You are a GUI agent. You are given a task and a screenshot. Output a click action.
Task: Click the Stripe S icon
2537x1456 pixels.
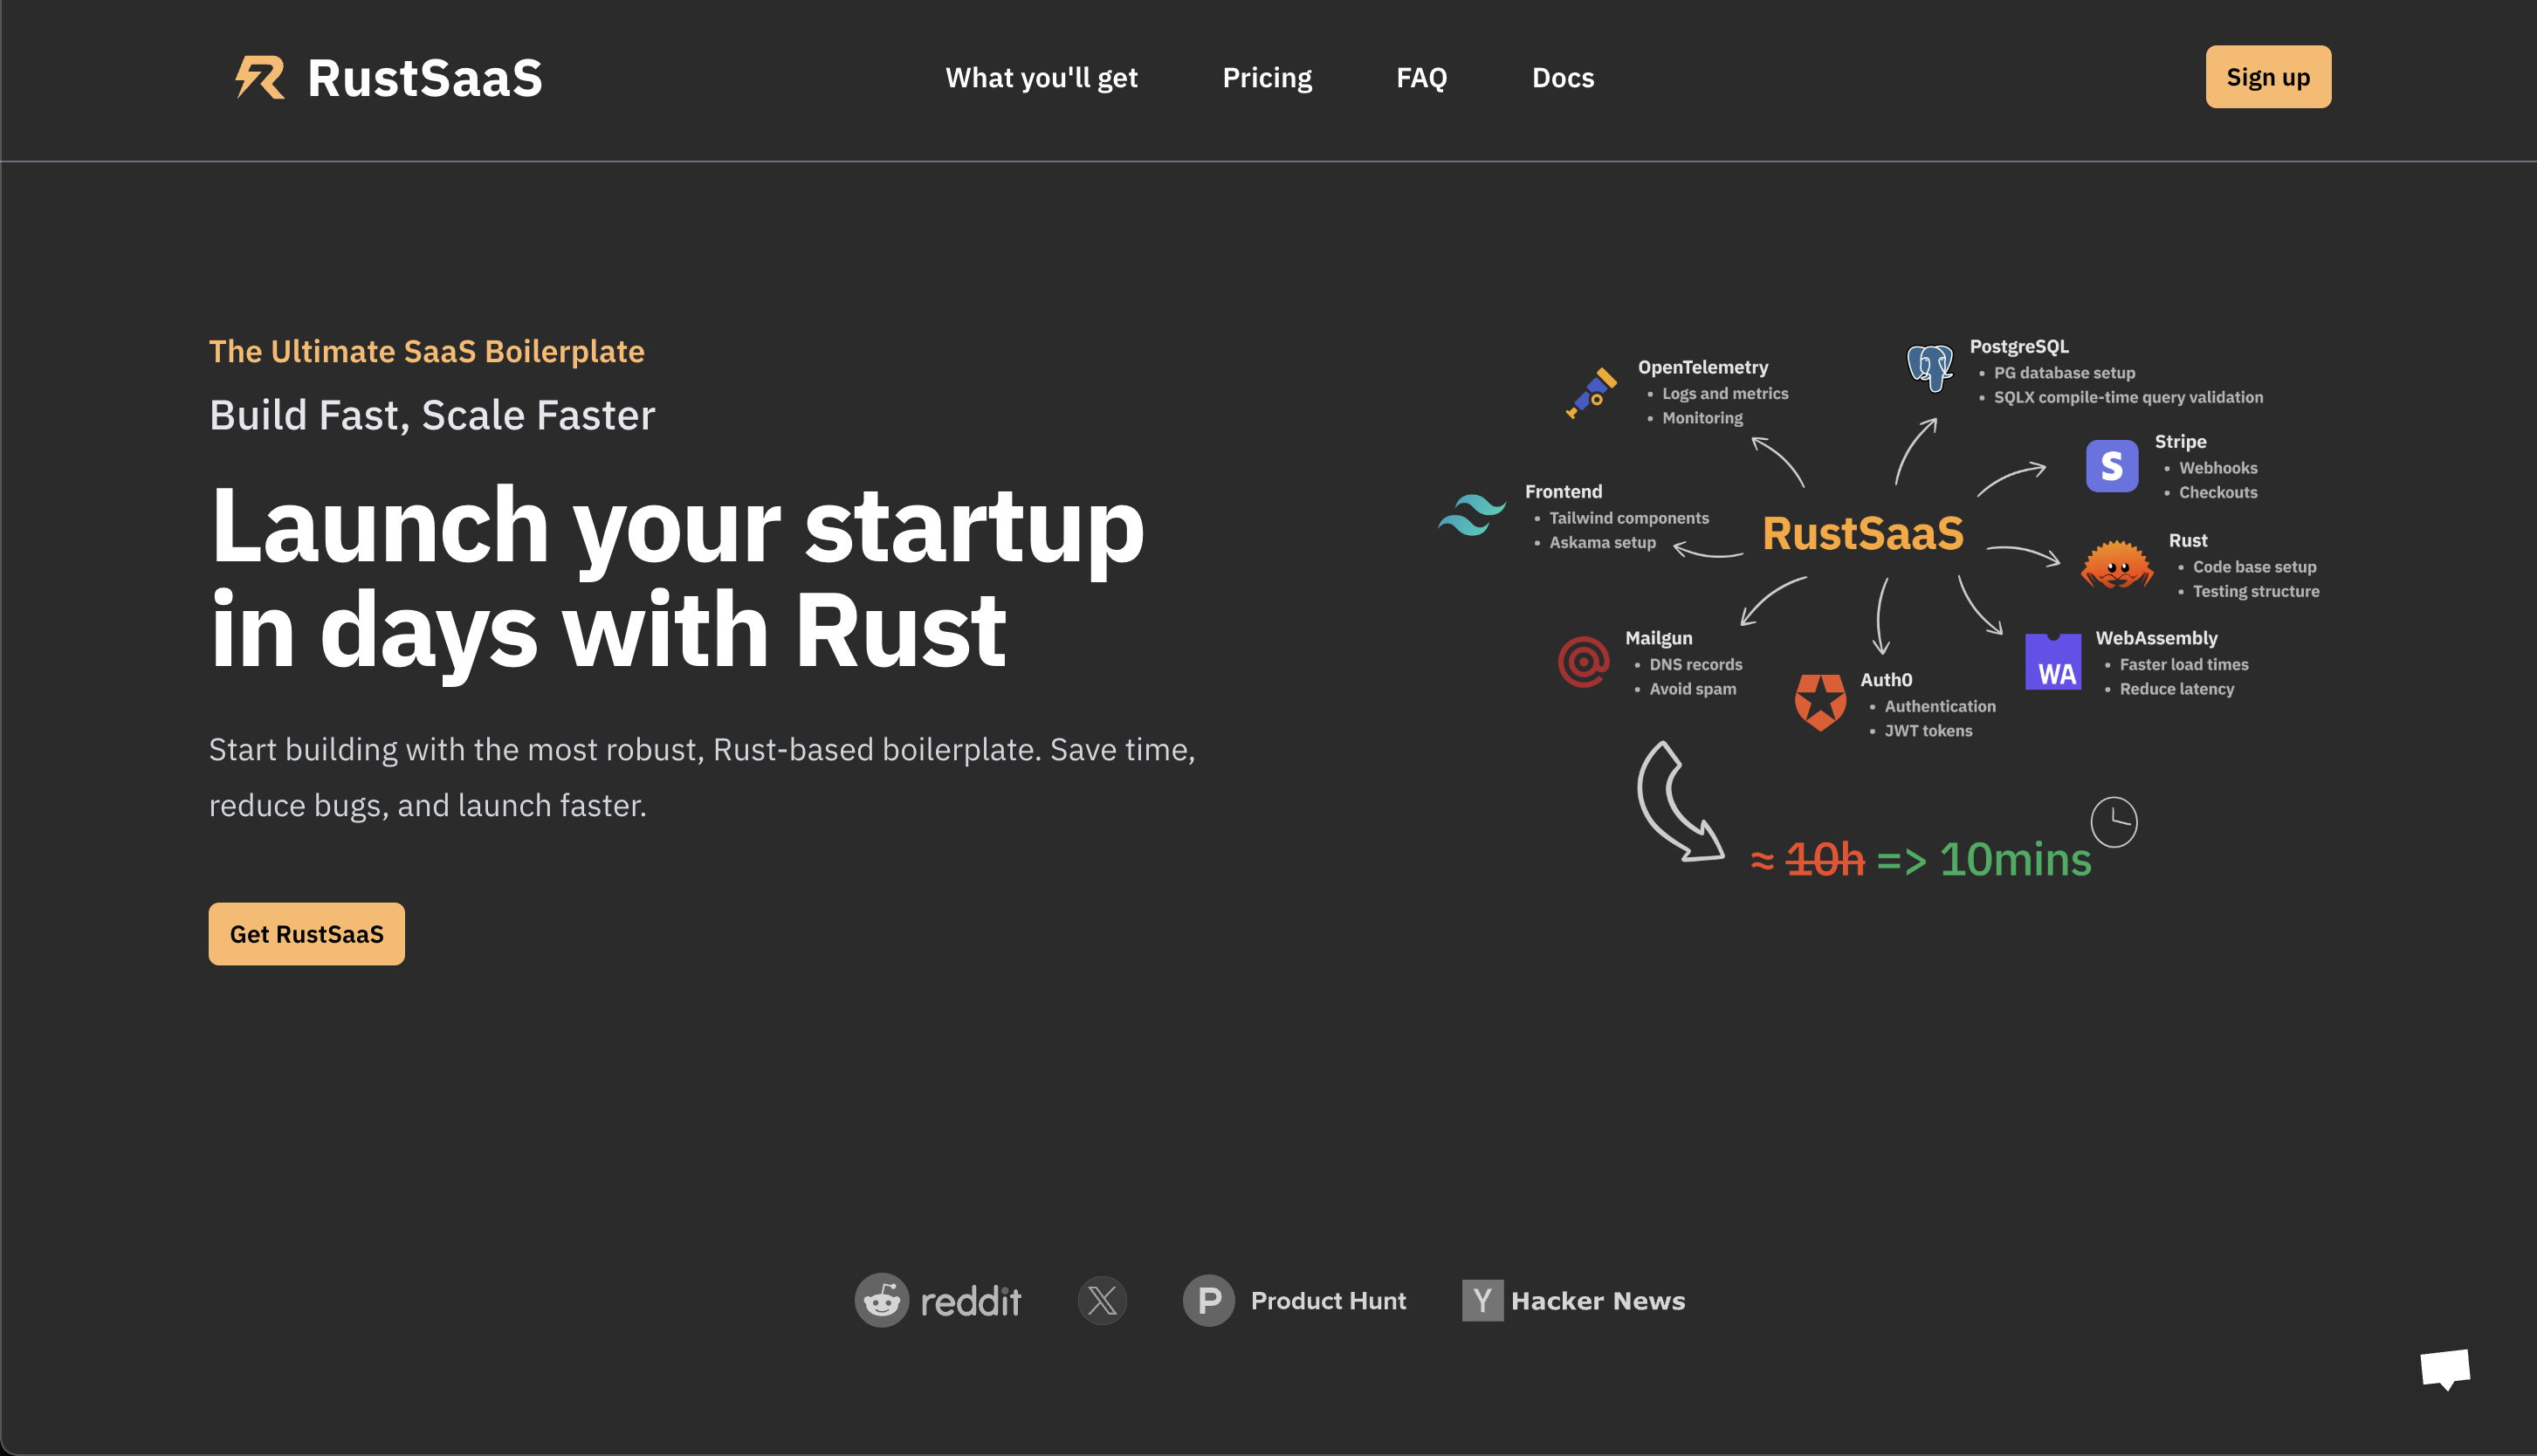tap(2112, 466)
